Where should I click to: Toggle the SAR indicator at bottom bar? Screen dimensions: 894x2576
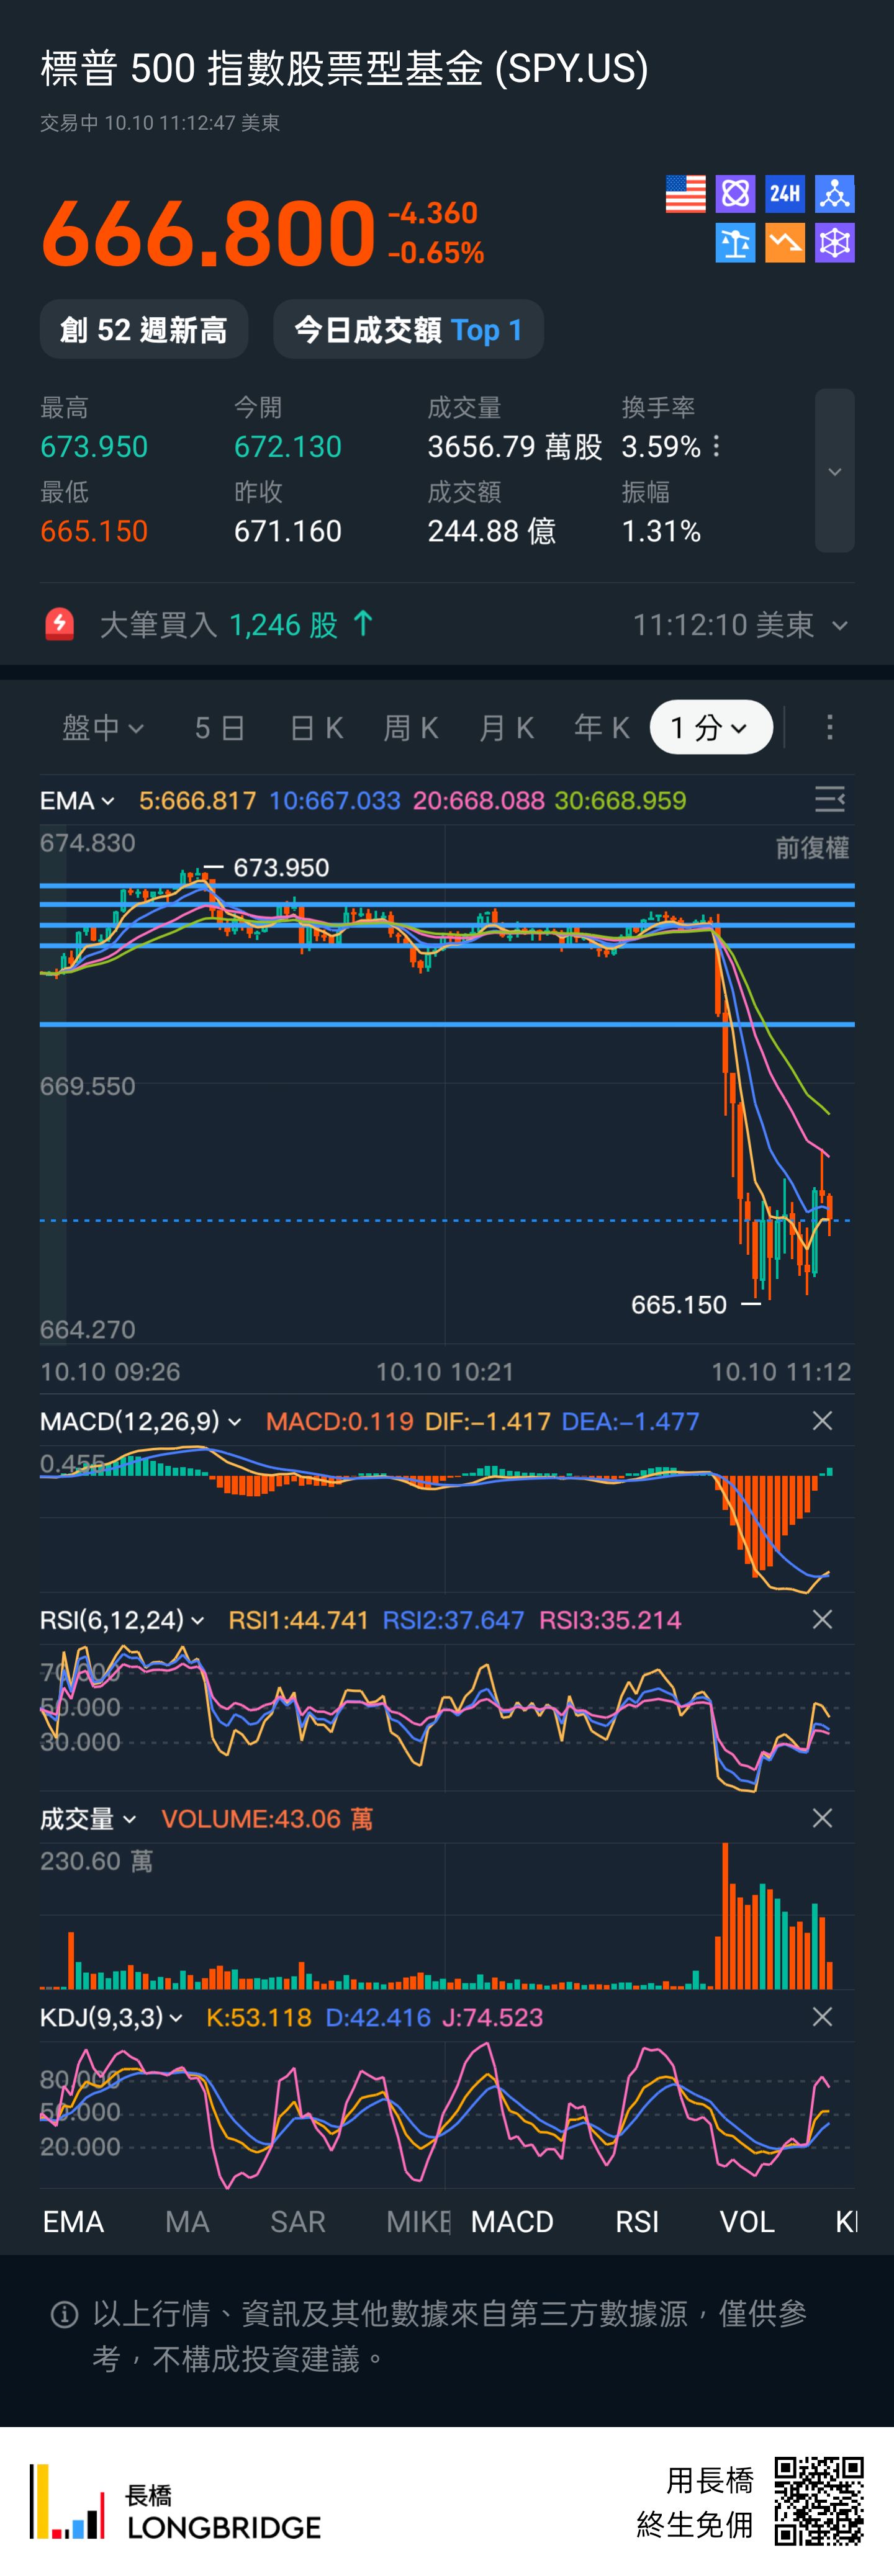tap(298, 2222)
